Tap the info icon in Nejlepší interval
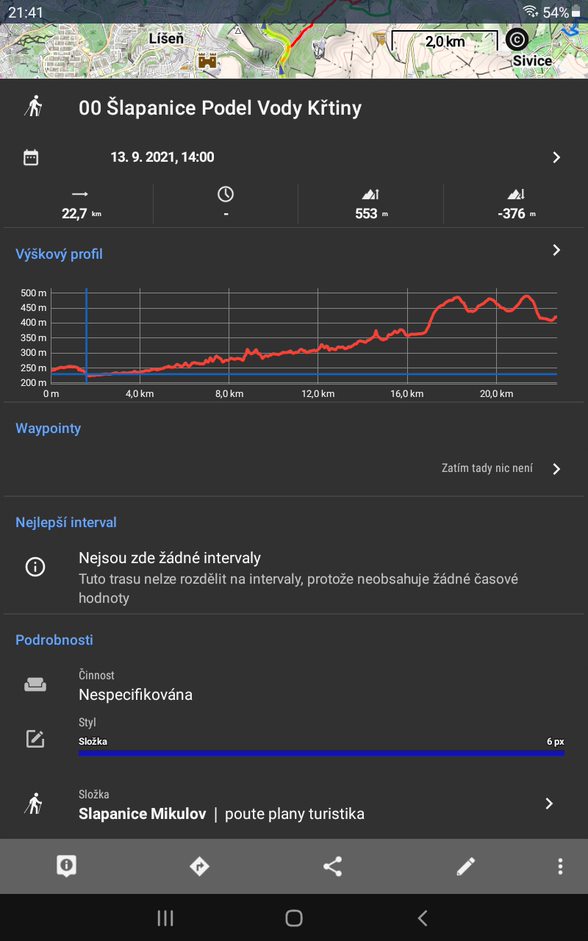 35,567
